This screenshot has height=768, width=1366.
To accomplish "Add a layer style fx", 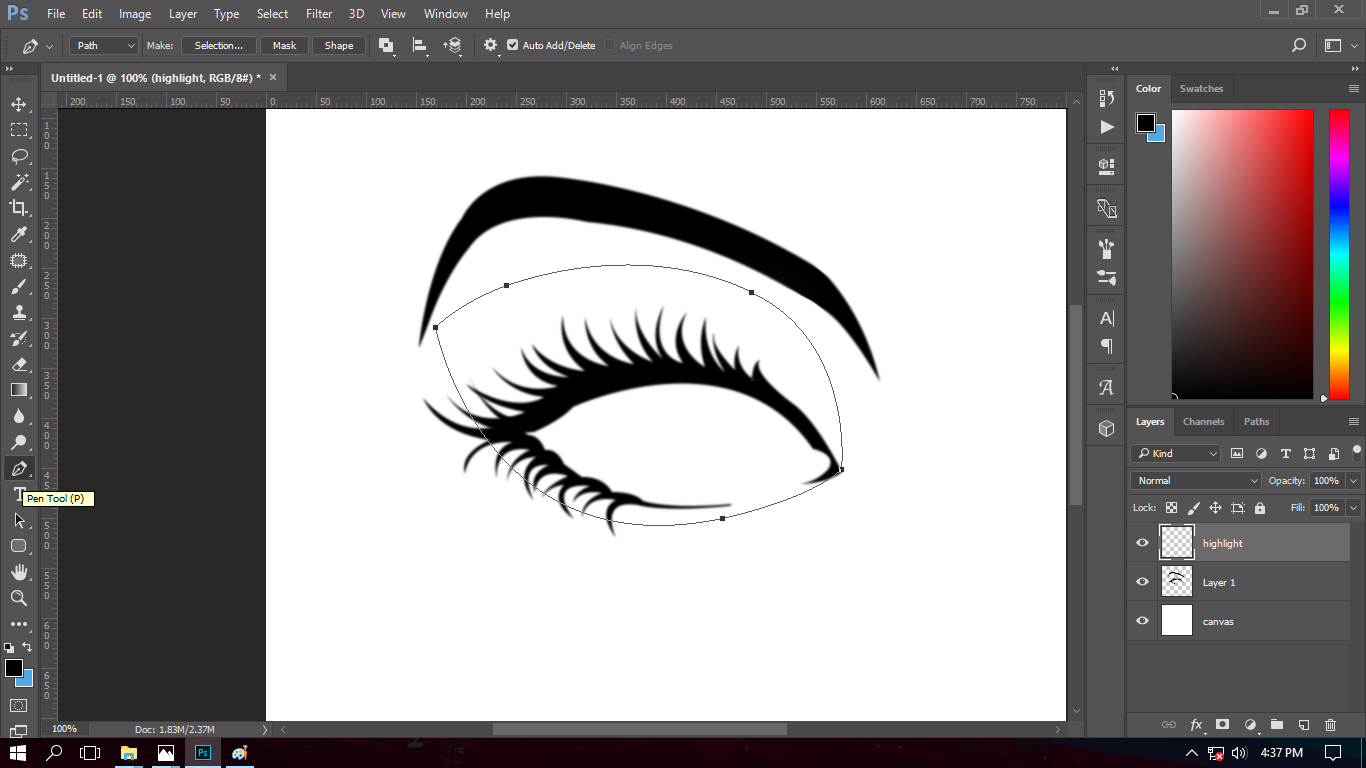I will point(1196,724).
